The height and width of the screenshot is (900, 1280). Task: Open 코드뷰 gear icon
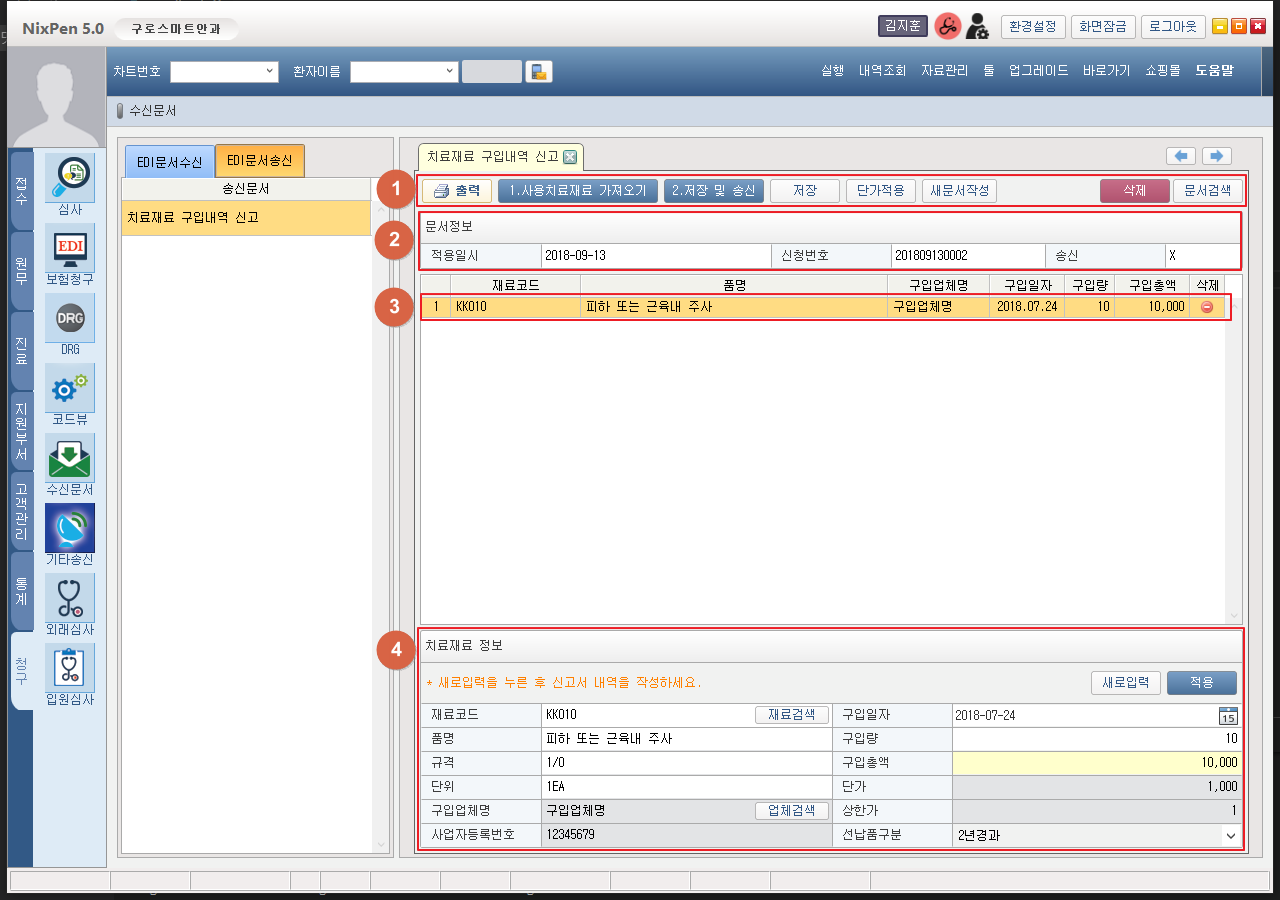click(x=70, y=388)
